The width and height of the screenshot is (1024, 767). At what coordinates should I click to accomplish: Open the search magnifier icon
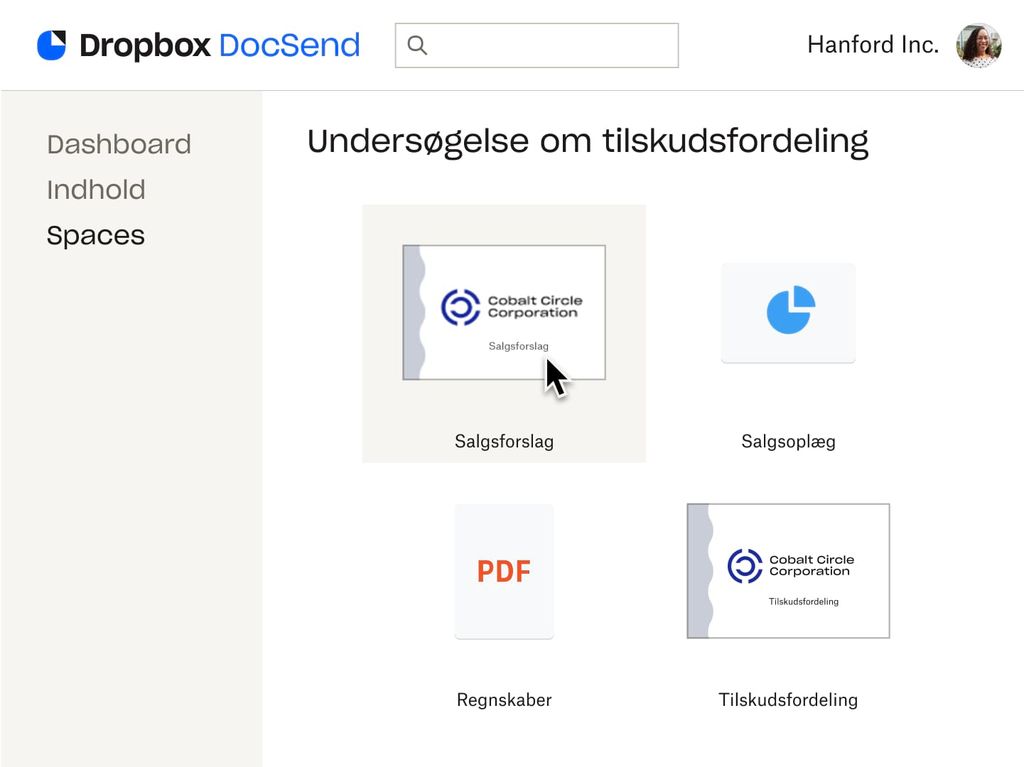[x=416, y=44]
